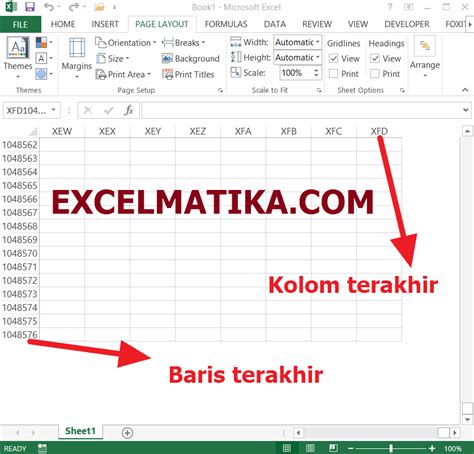Switch to the DATA tab
474x454 pixels.
275,24
